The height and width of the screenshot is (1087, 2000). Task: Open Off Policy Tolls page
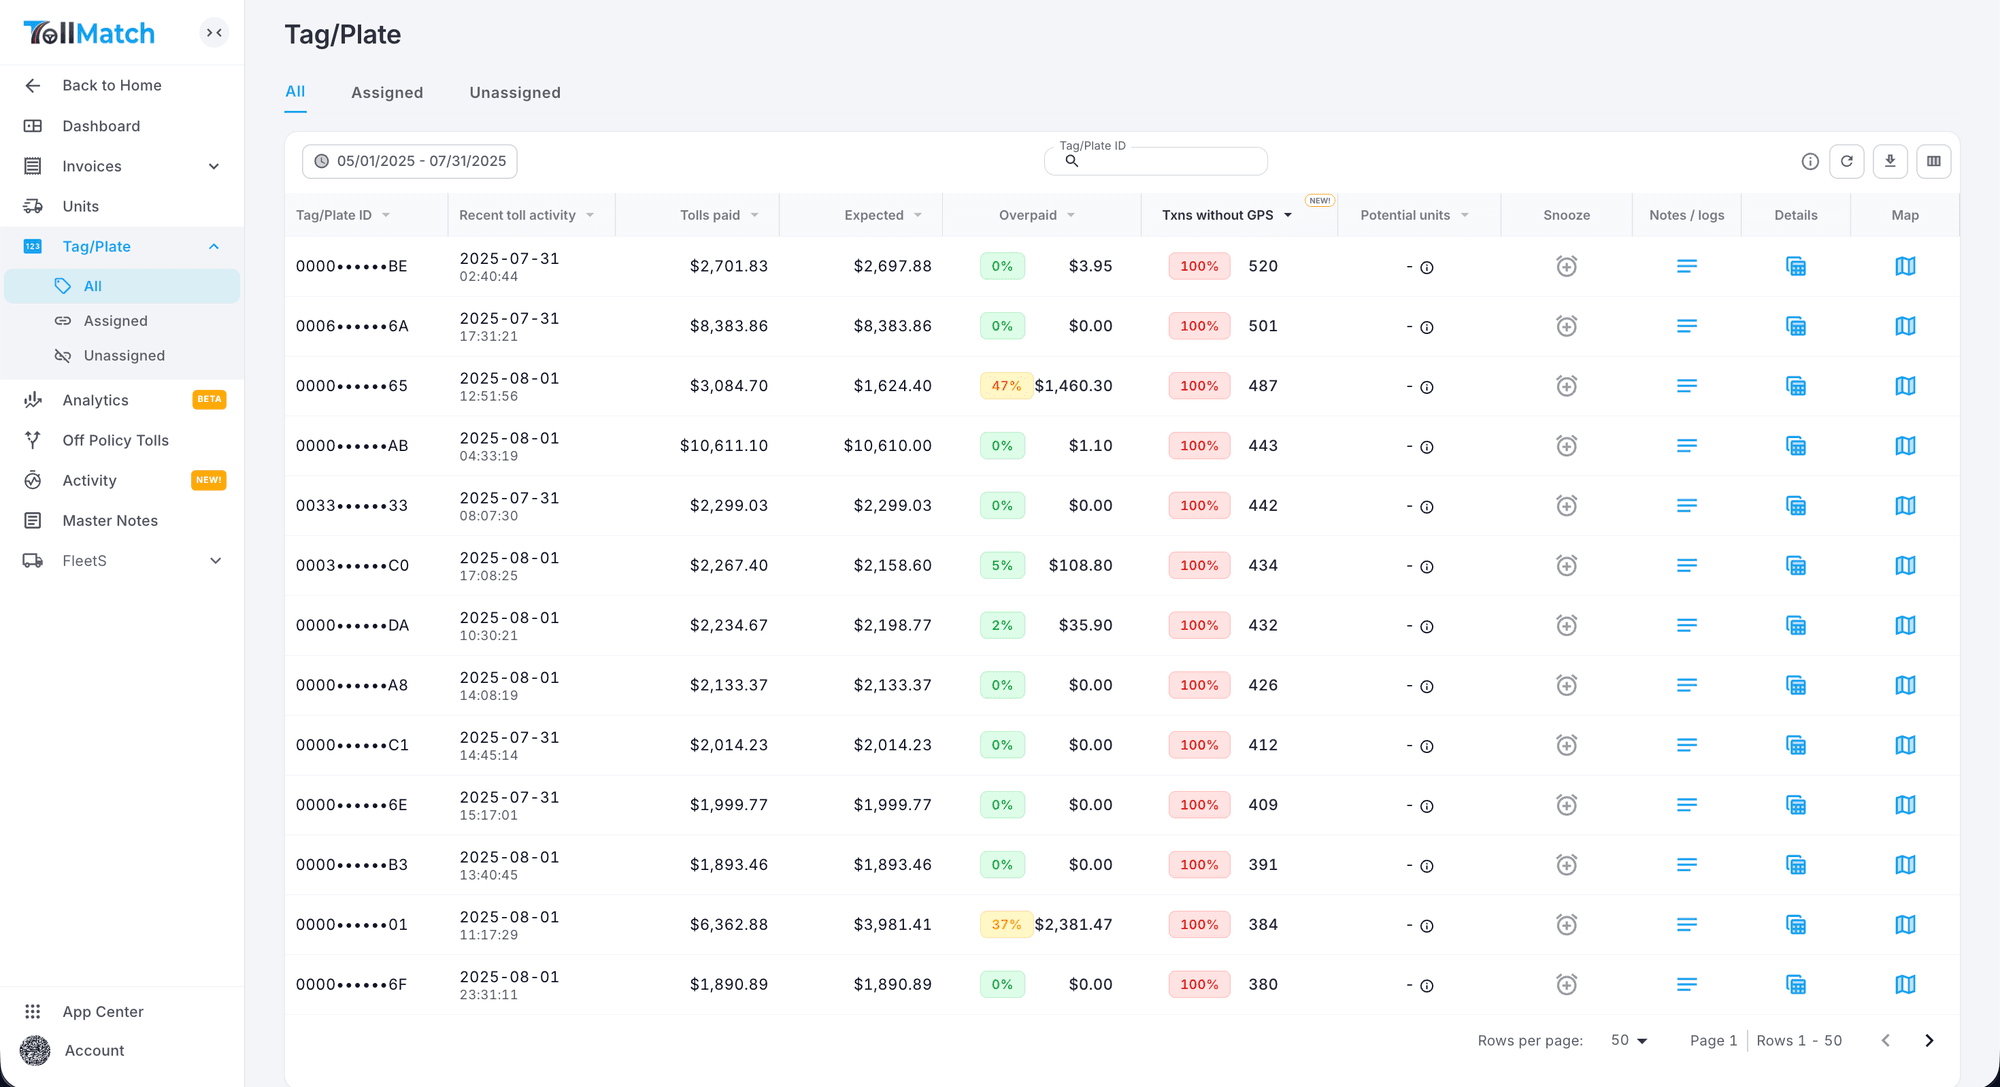click(x=115, y=440)
